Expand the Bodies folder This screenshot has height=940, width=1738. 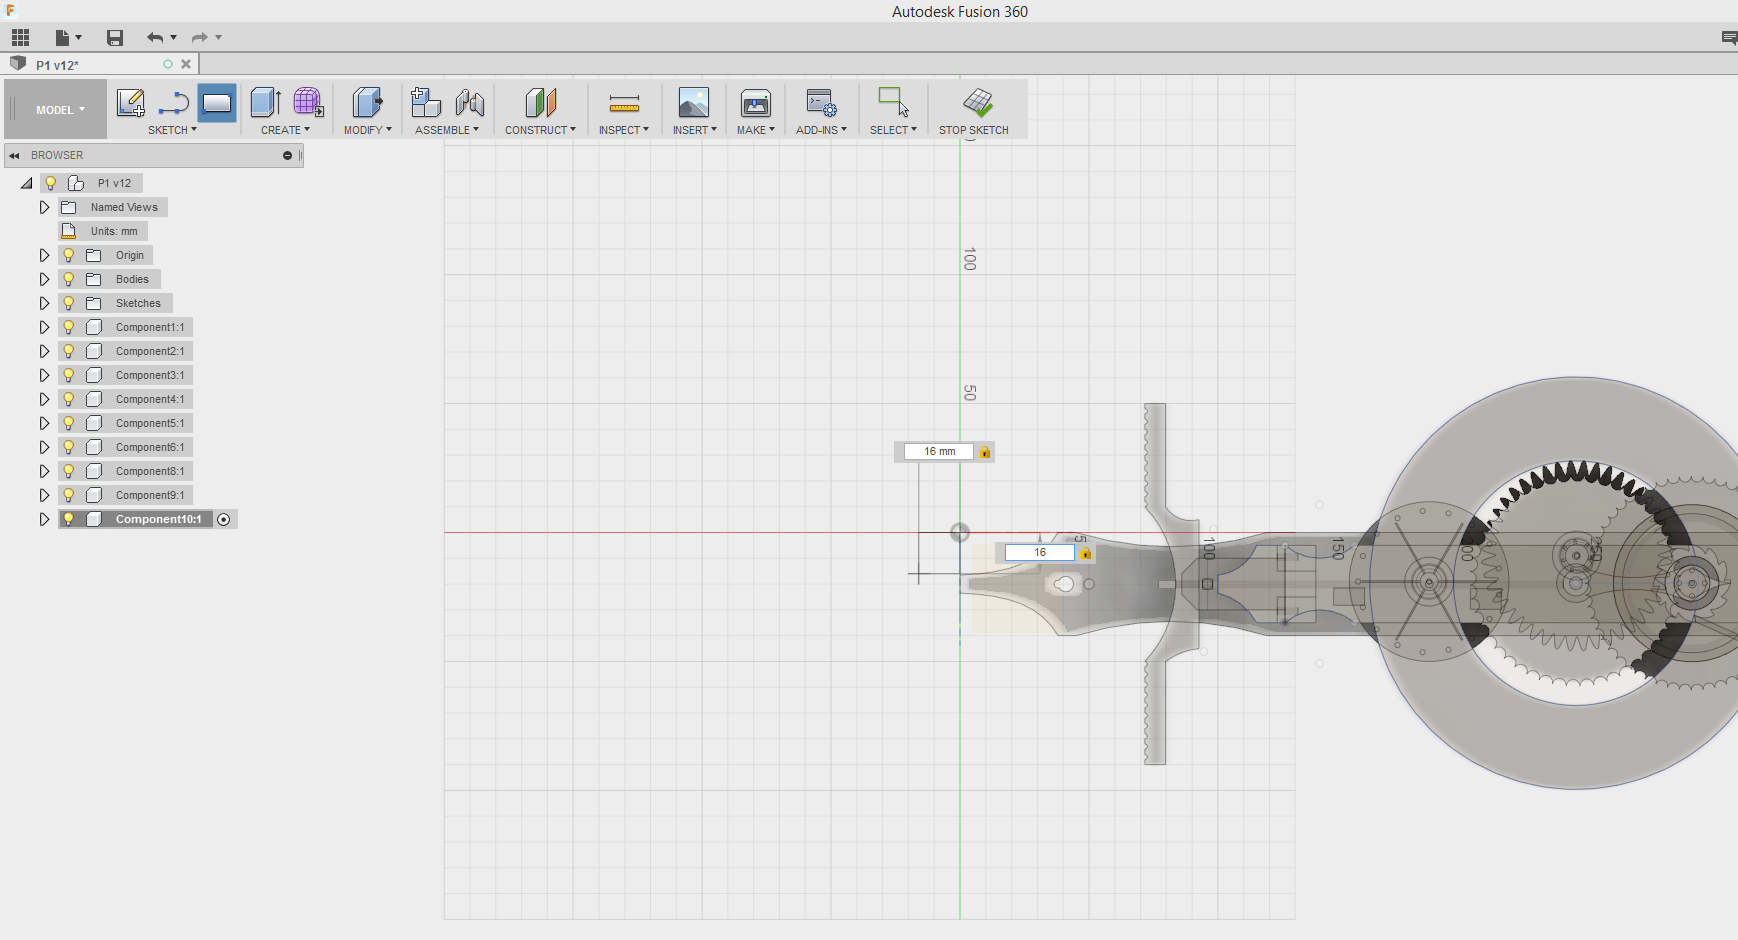[44, 279]
